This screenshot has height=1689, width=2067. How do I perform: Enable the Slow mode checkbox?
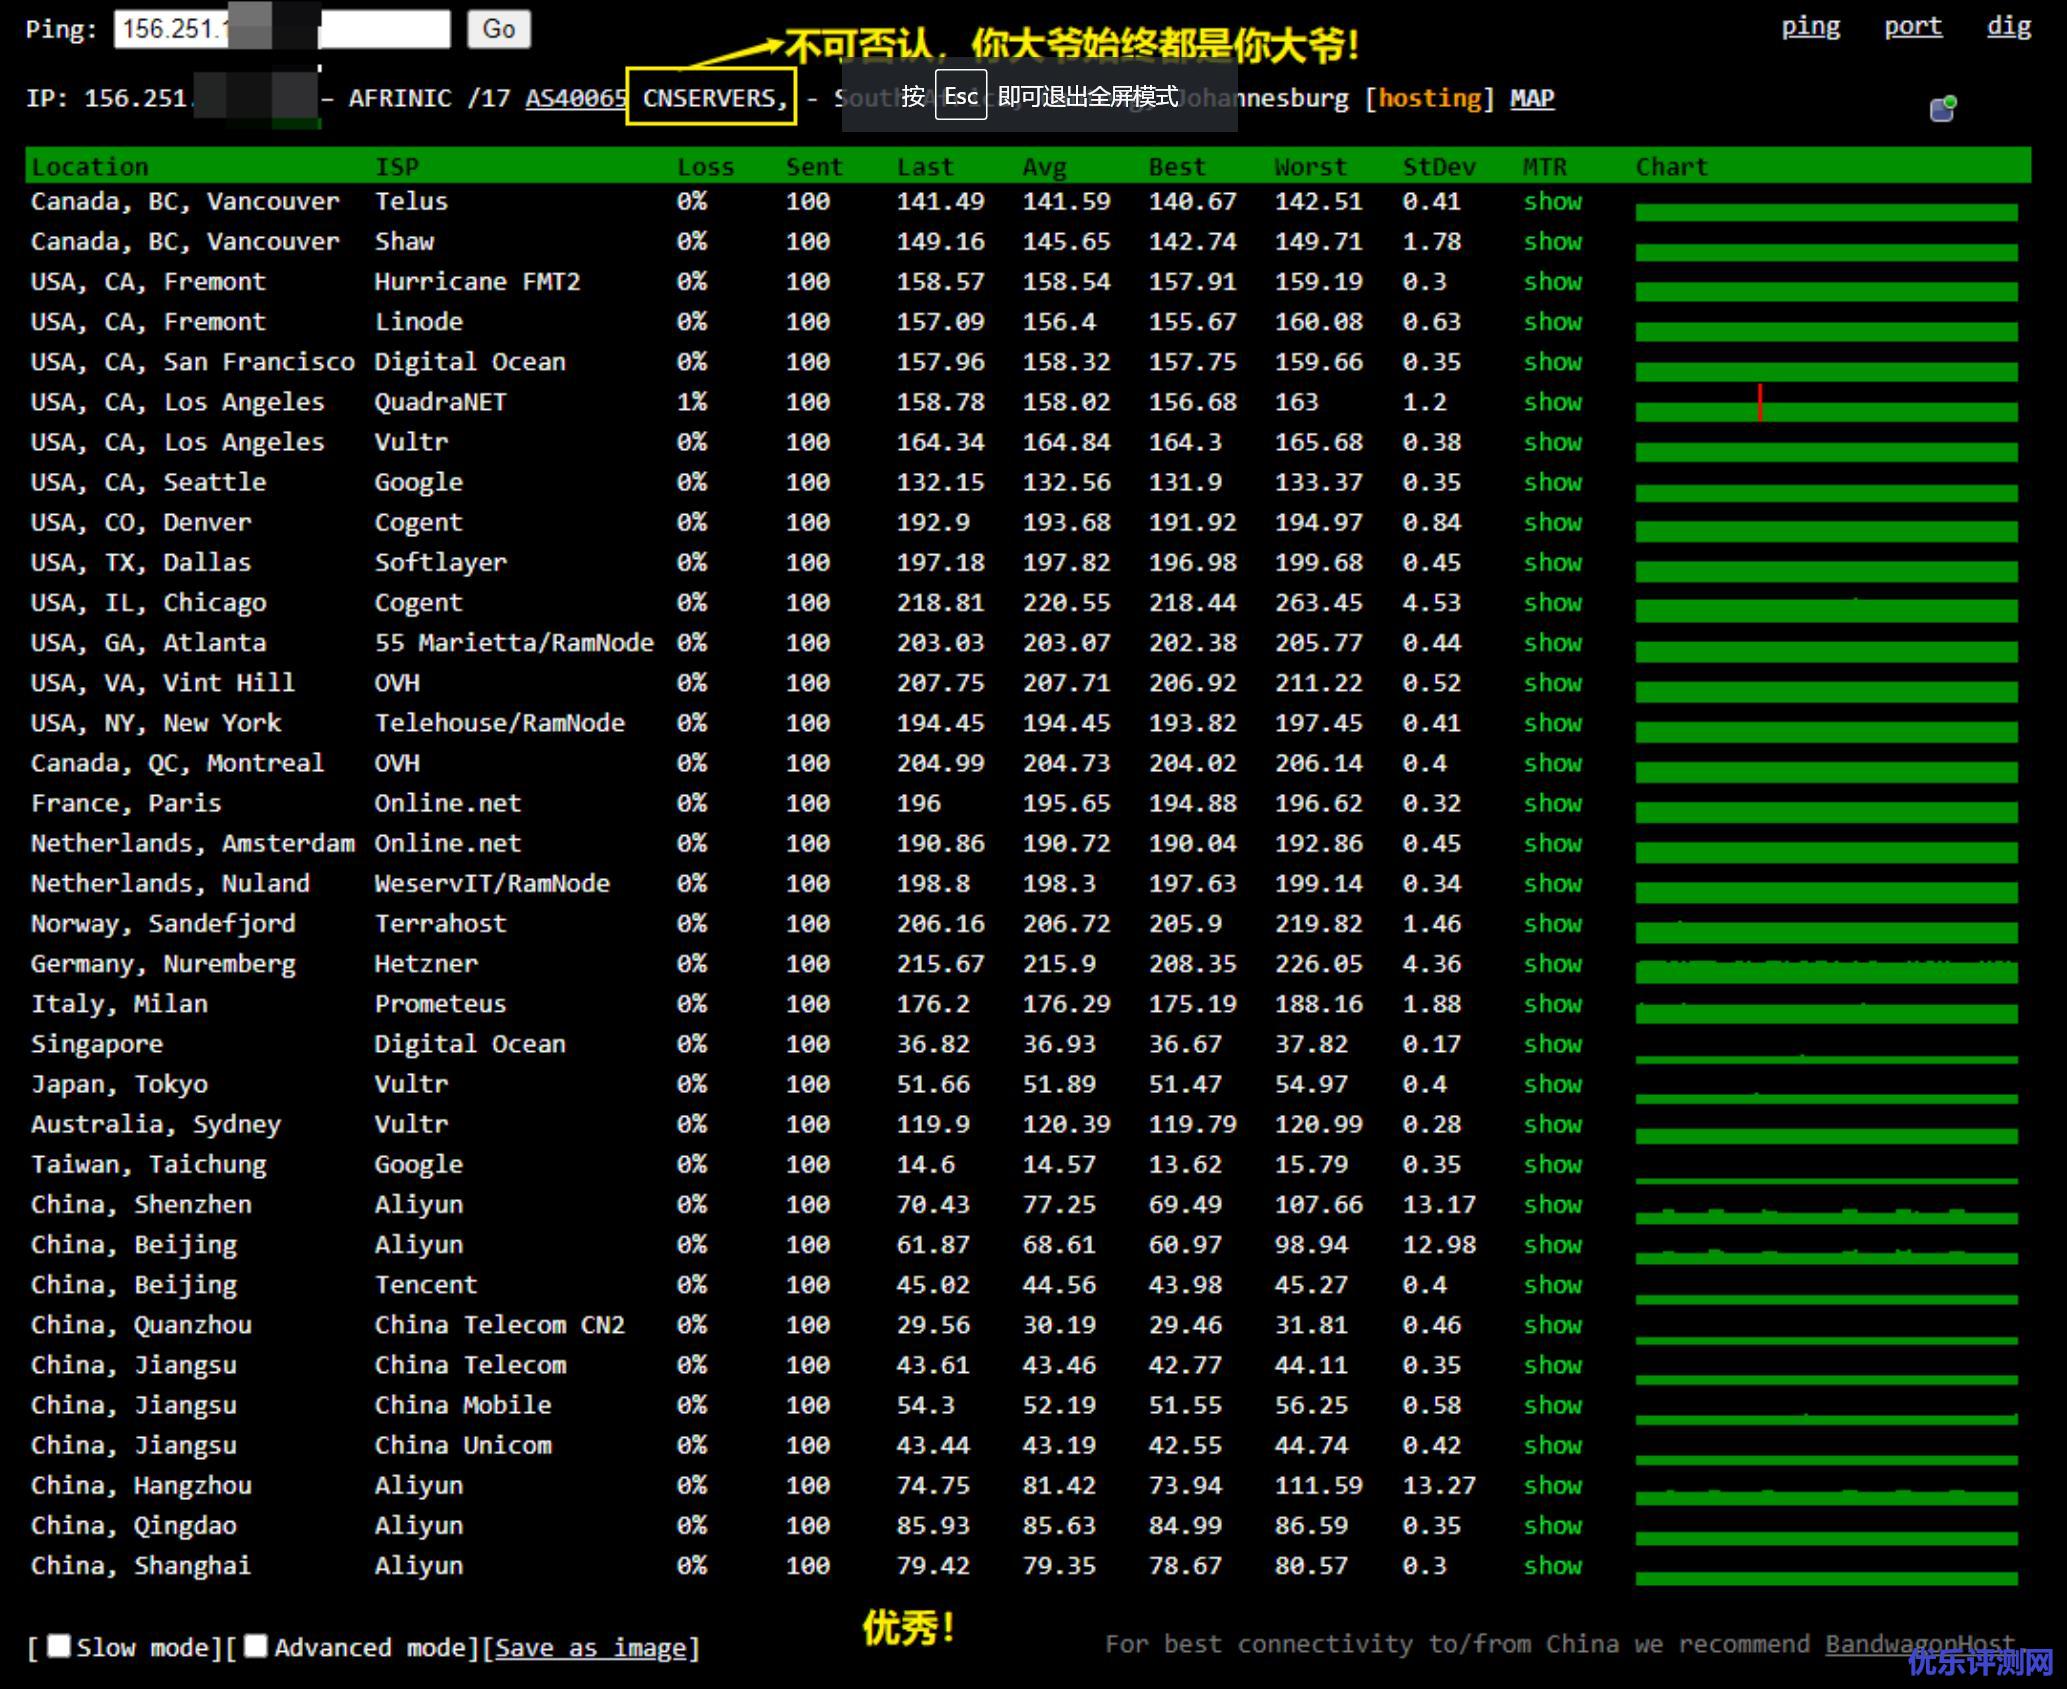(59, 1645)
